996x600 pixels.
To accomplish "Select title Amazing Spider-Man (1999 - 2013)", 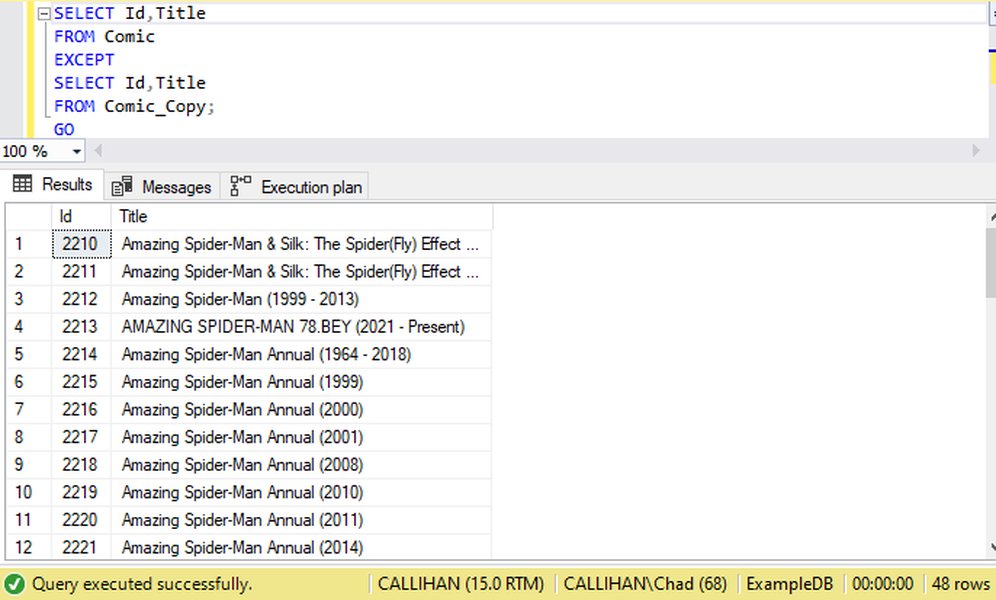I will pyautogui.click(x=301, y=299).
